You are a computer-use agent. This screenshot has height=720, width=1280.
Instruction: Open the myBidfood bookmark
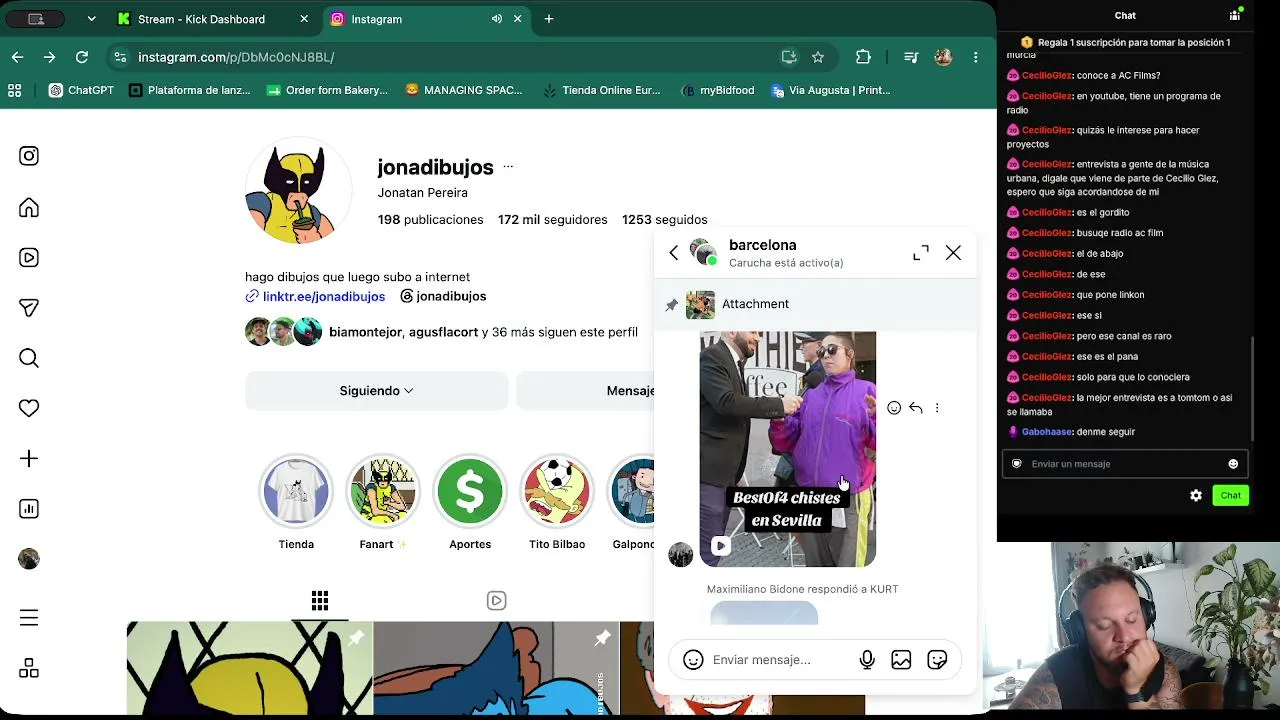click(717, 90)
